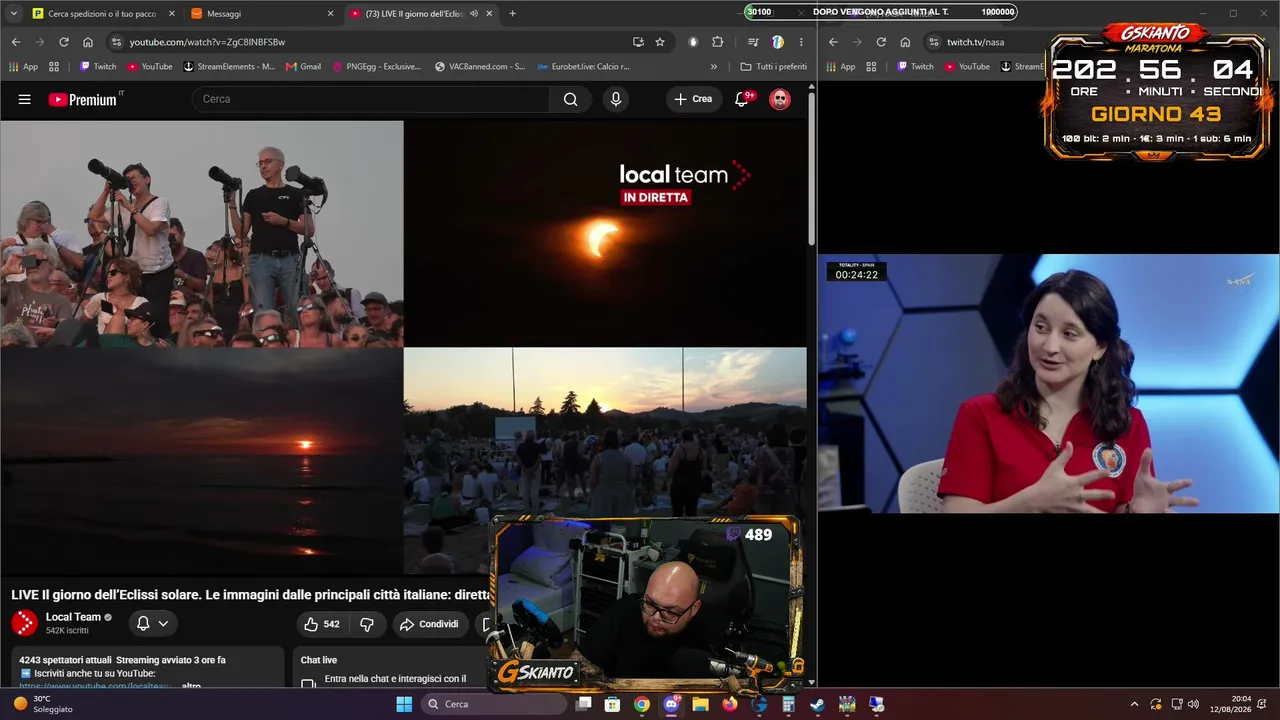The height and width of the screenshot is (720, 1280).
Task: Expand the Chrome tab search dropdown
Action: point(14,14)
